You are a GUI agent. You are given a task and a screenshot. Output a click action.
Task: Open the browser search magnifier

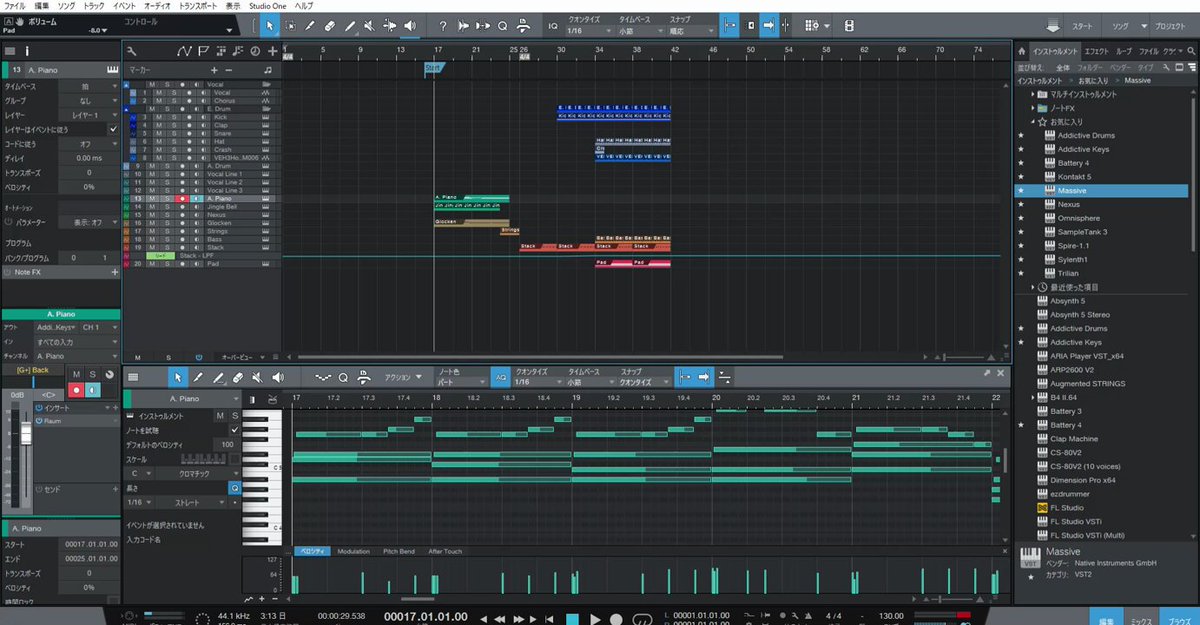[x=1192, y=51]
